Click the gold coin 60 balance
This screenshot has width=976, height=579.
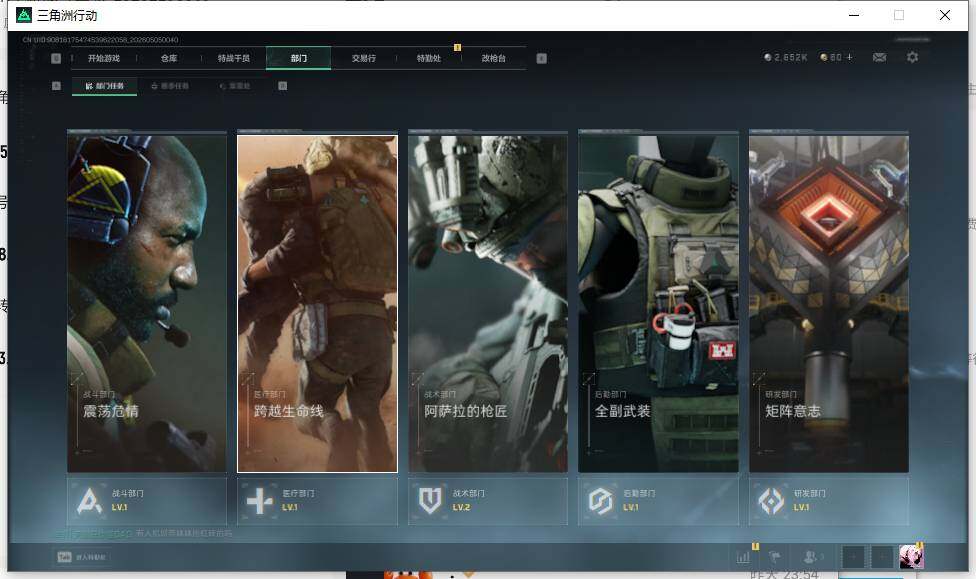coord(831,57)
